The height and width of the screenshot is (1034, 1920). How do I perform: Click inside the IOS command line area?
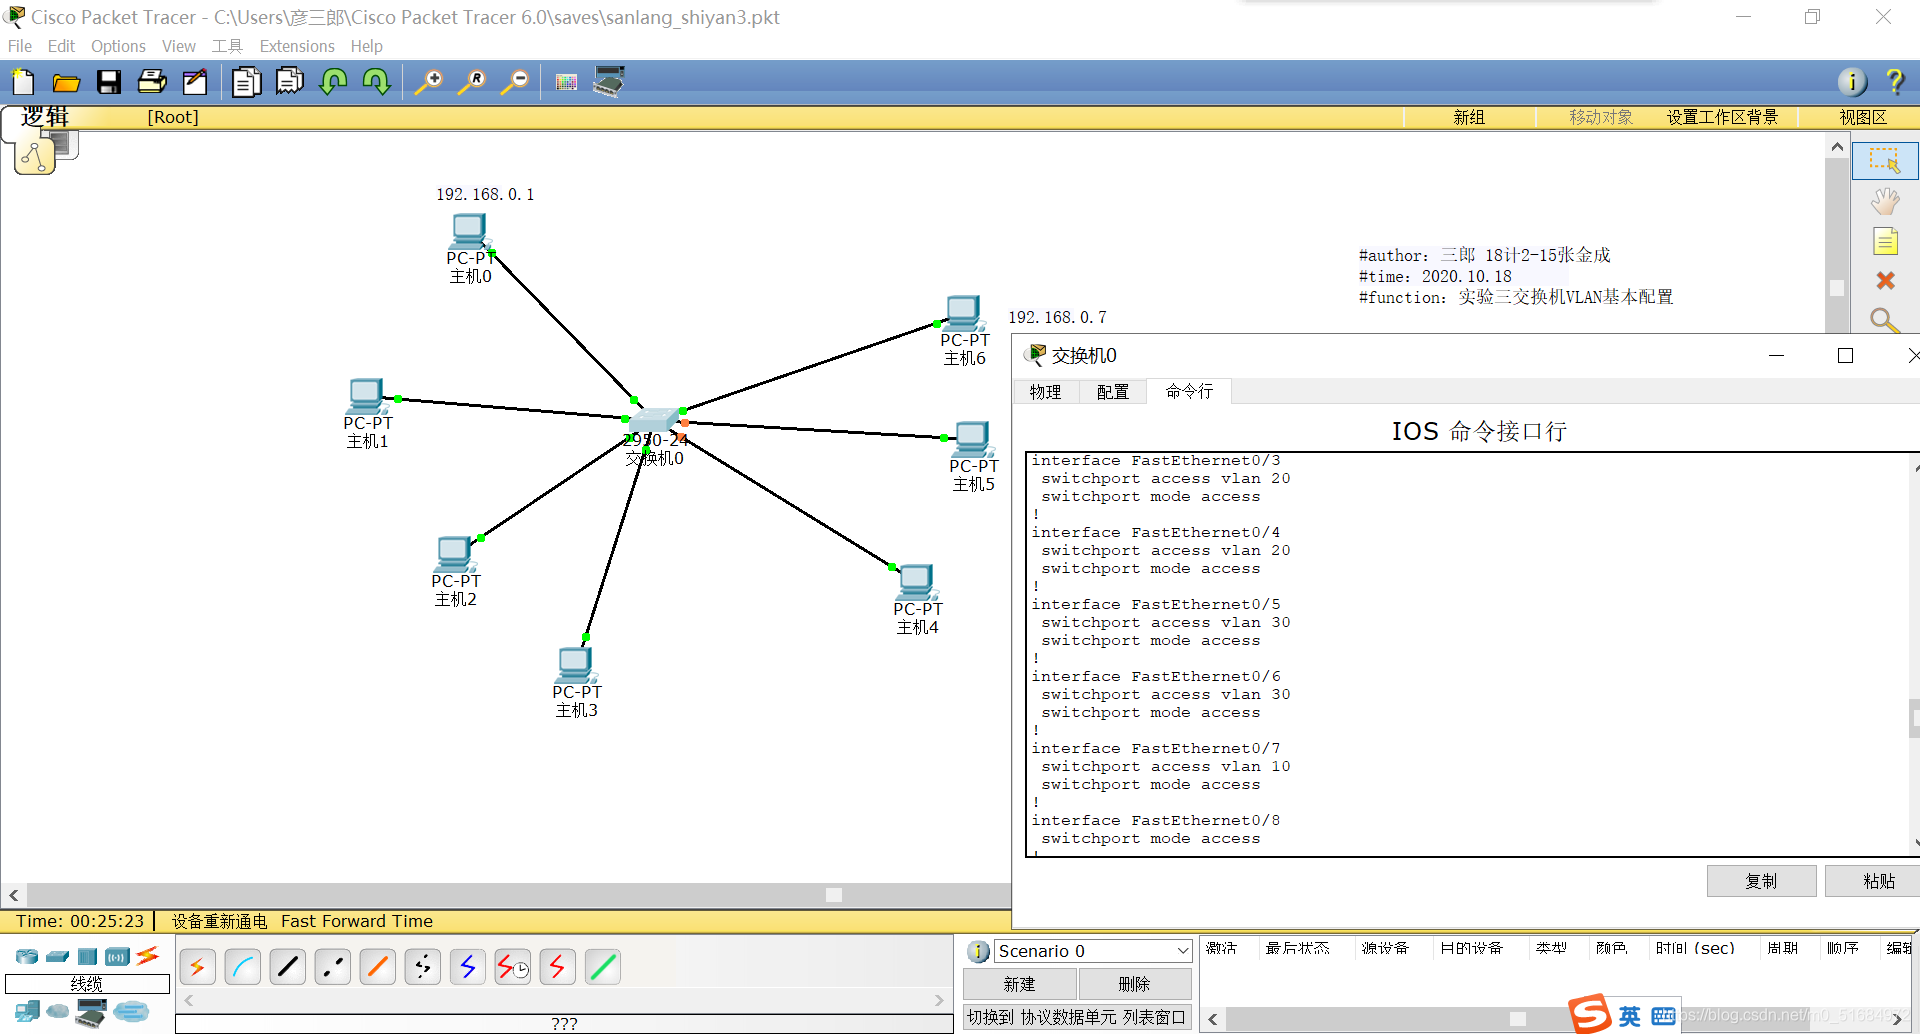1470,654
